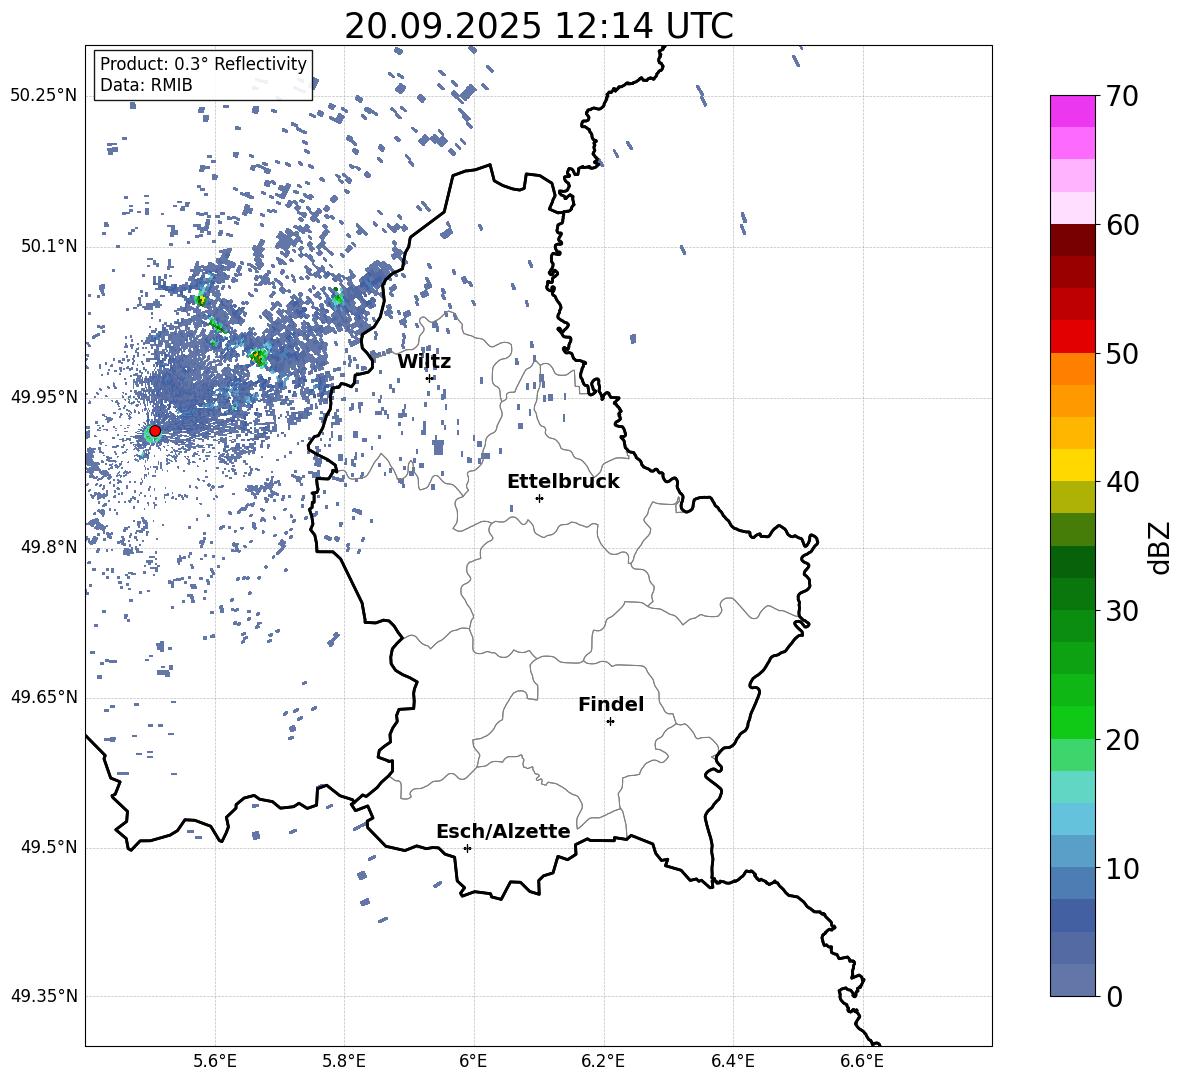Click the 5.8°E longitude label
1184x1081 pixels.
click(x=344, y=1061)
